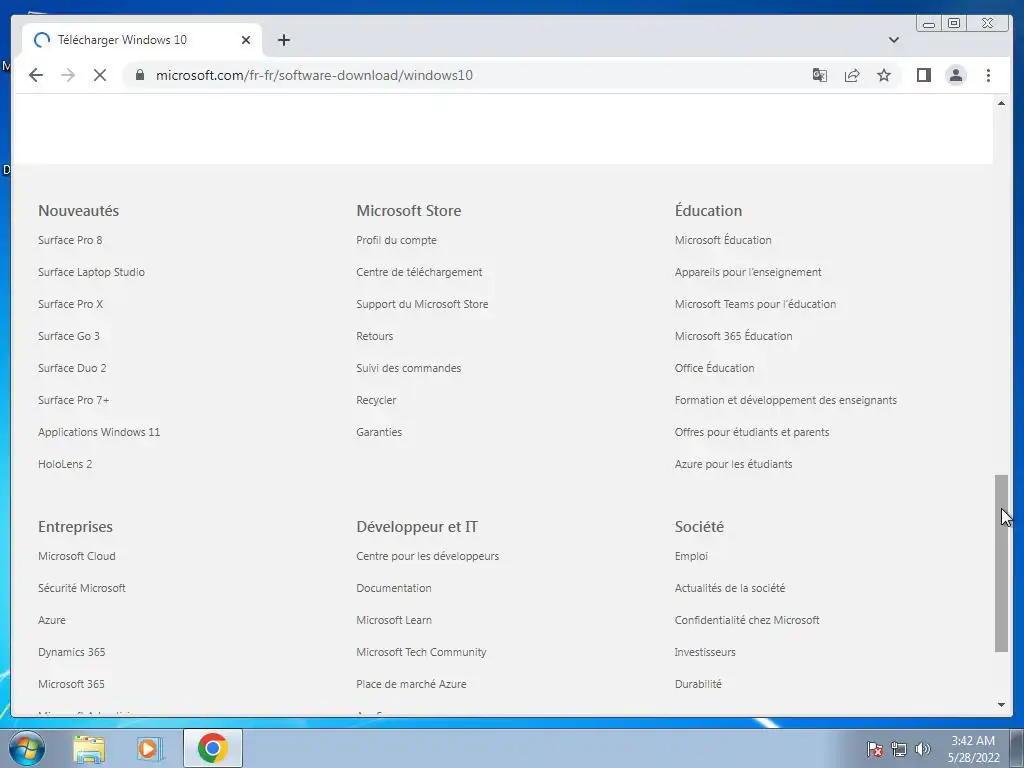Open Sécurité Microsoft link
This screenshot has height=768, width=1024.
[x=82, y=588]
